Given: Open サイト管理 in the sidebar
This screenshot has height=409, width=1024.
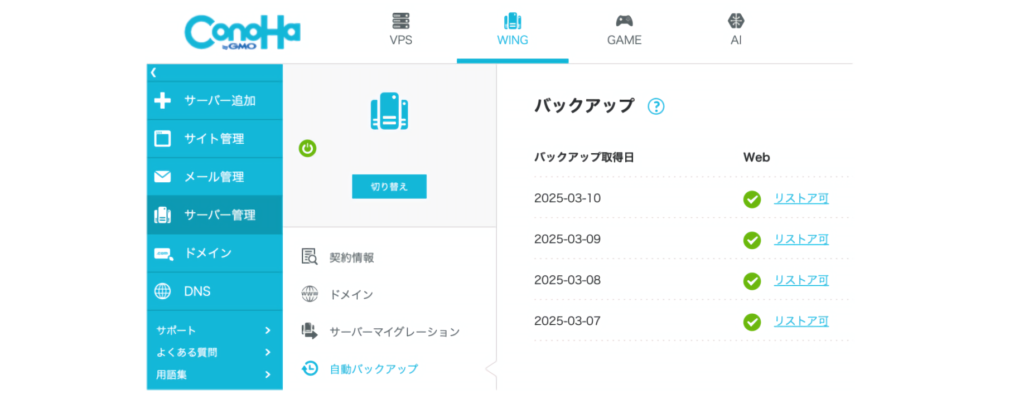Looking at the screenshot, I should tap(213, 138).
